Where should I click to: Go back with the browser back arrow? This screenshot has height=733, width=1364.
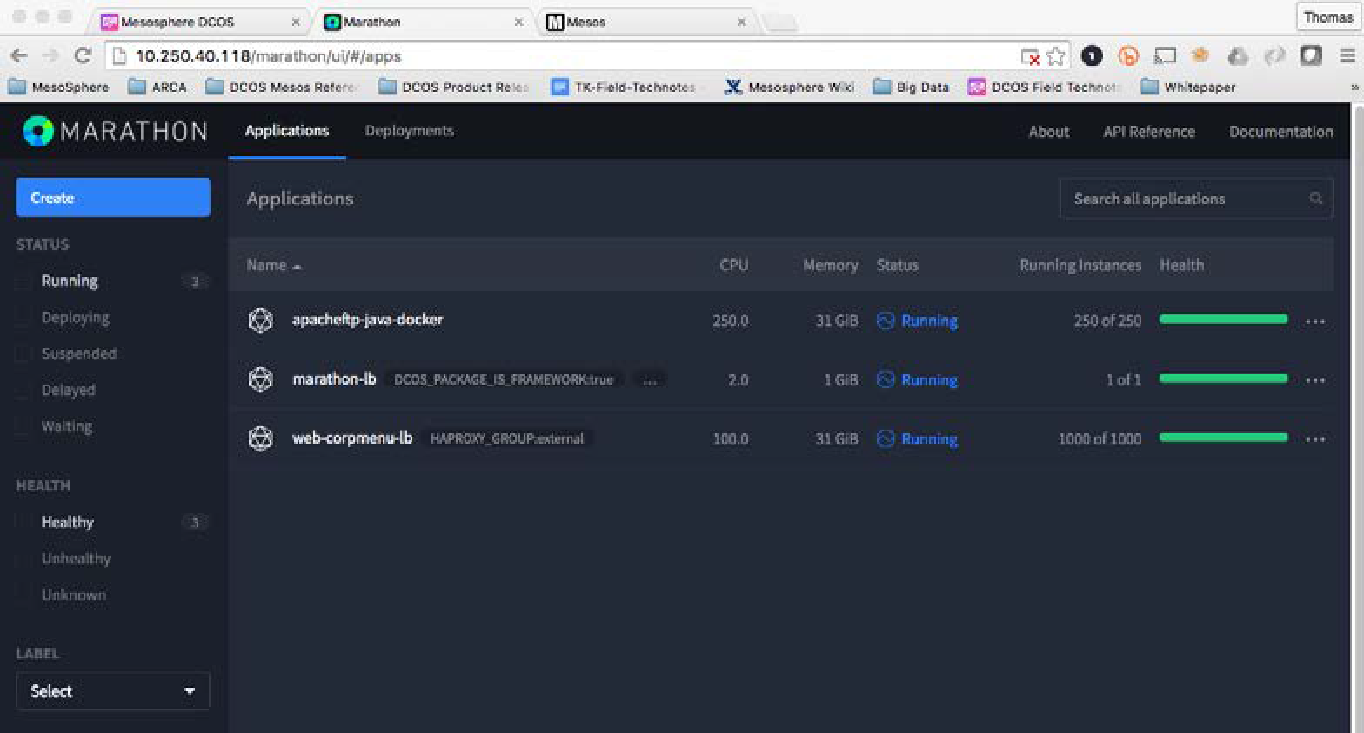point(19,57)
